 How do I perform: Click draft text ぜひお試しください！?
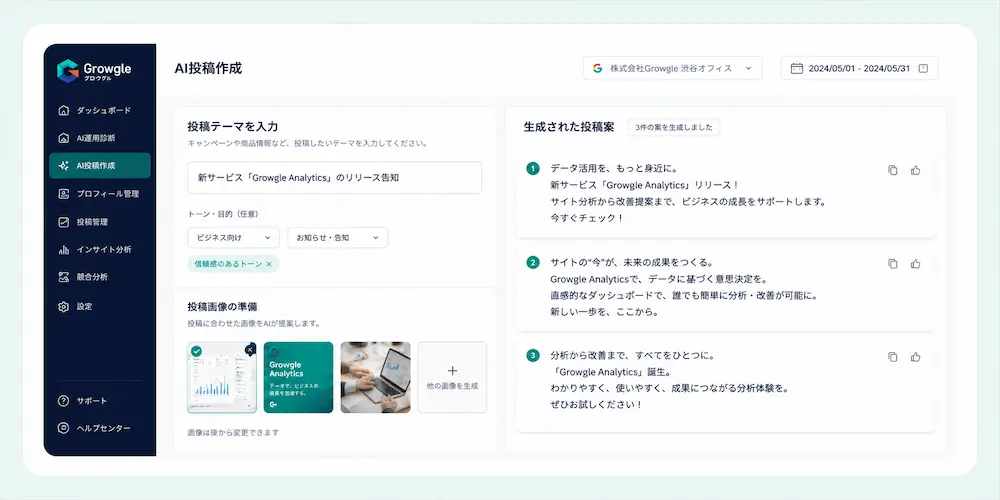(x=596, y=405)
